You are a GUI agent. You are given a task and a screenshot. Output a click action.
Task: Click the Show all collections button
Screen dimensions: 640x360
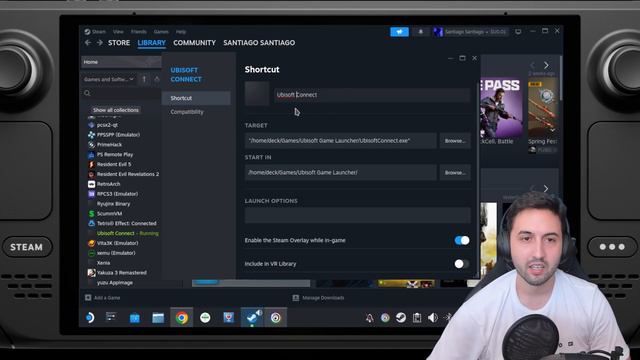click(x=116, y=110)
